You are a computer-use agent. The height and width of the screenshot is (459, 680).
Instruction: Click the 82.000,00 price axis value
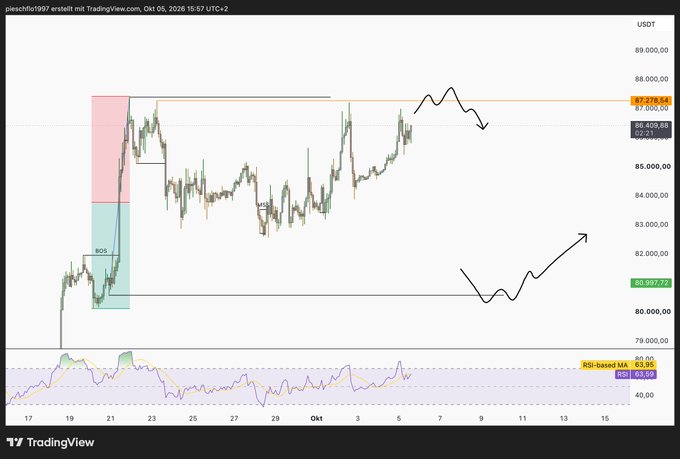[x=652, y=254]
